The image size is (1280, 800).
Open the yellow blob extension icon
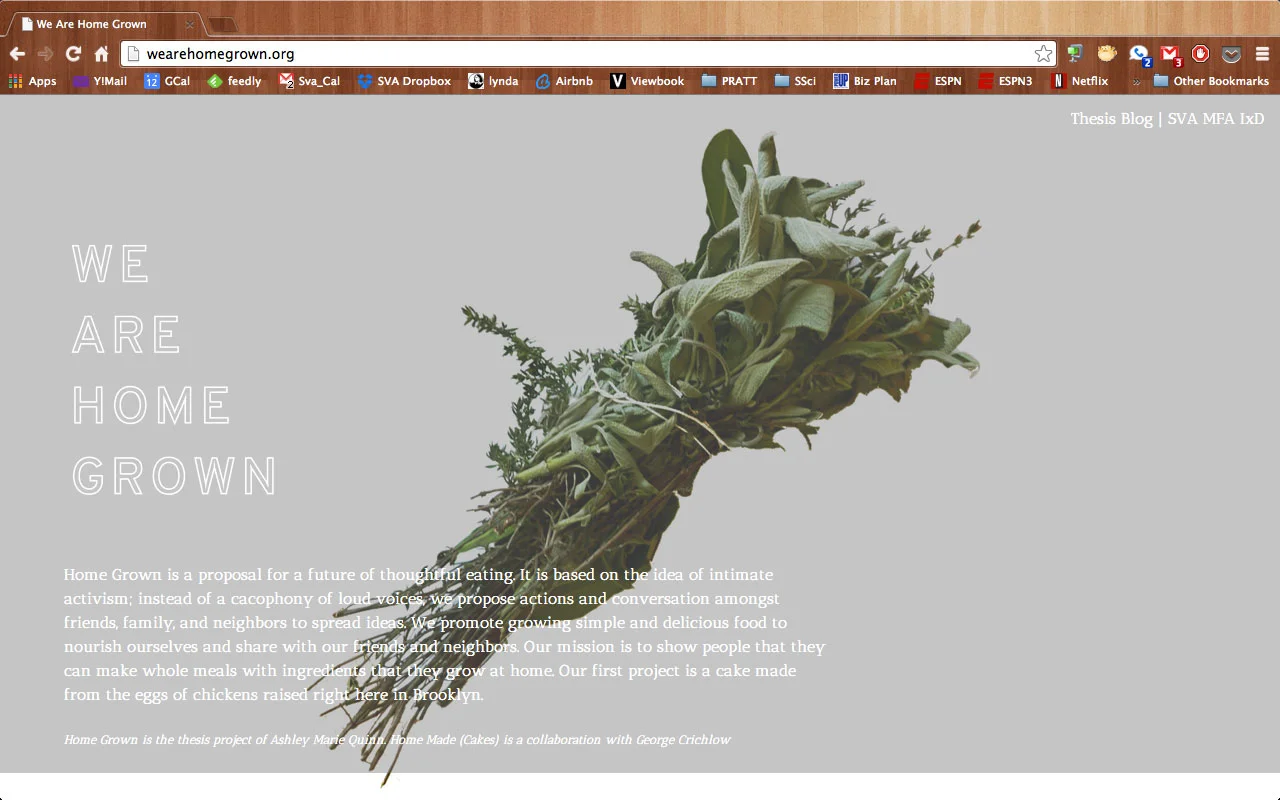(x=1106, y=54)
